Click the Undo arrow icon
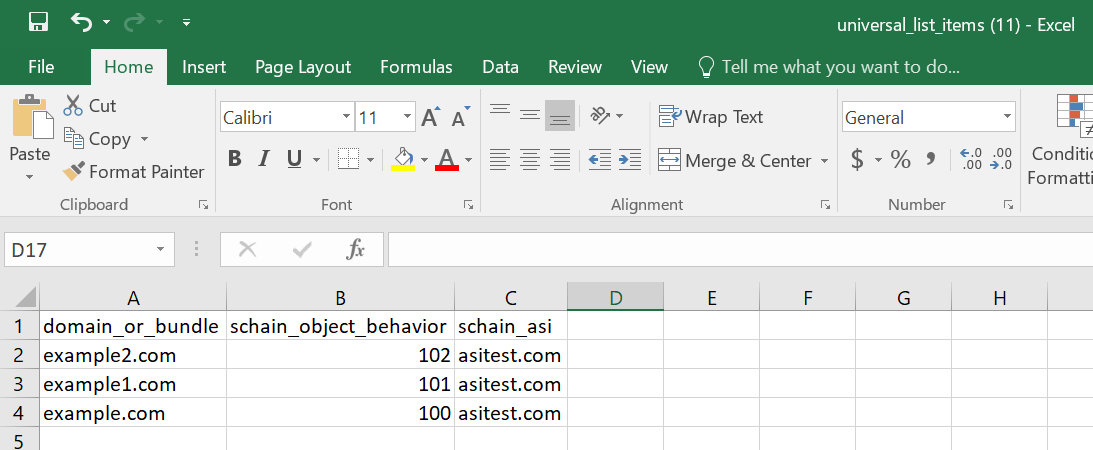Image resolution: width=1093 pixels, height=450 pixels. click(82, 22)
